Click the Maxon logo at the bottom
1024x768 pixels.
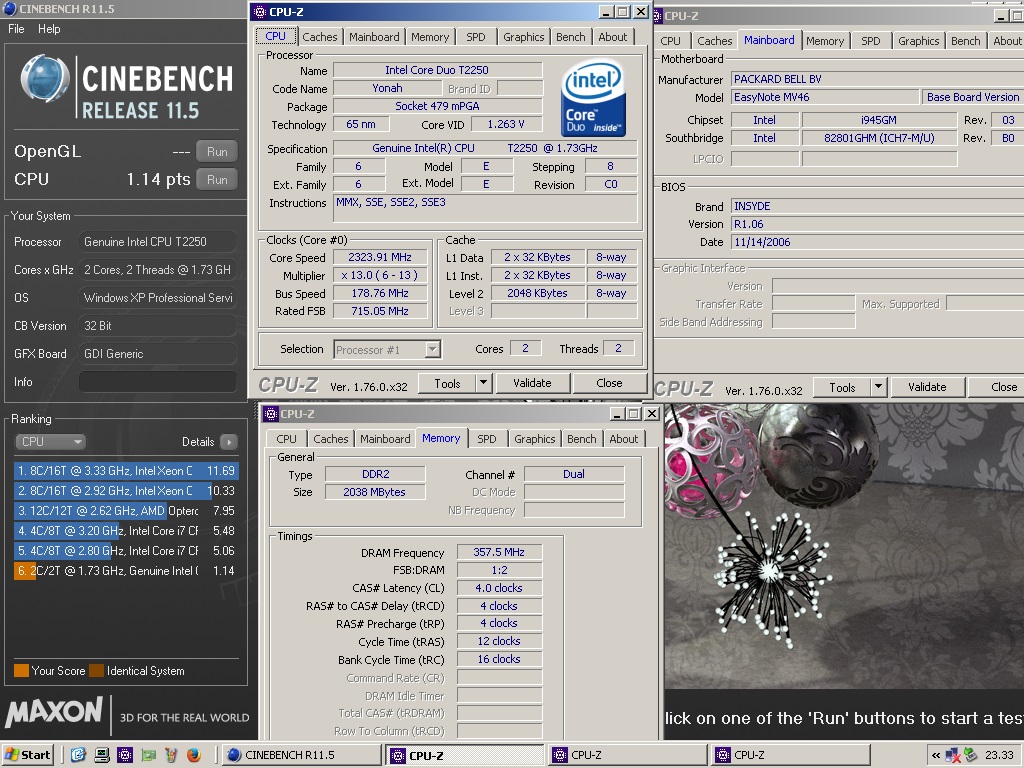point(54,712)
